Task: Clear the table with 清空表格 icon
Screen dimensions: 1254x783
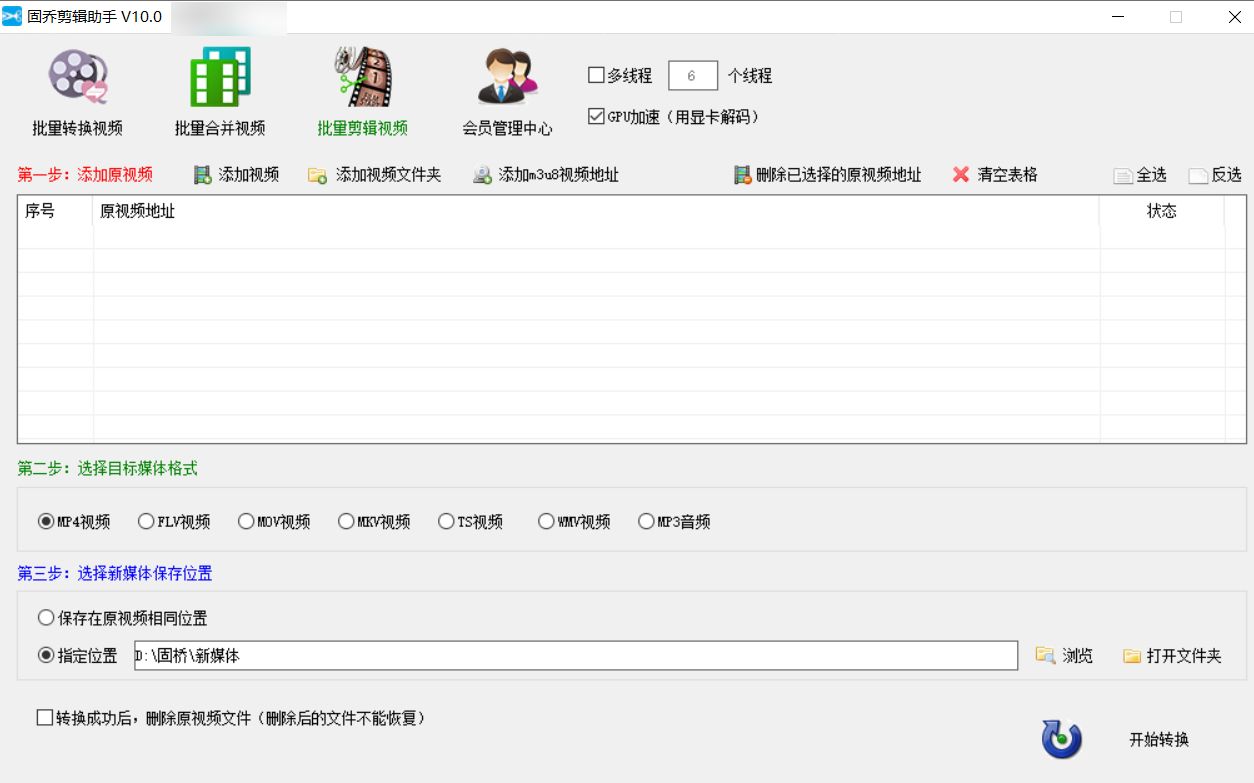Action: [x=959, y=174]
